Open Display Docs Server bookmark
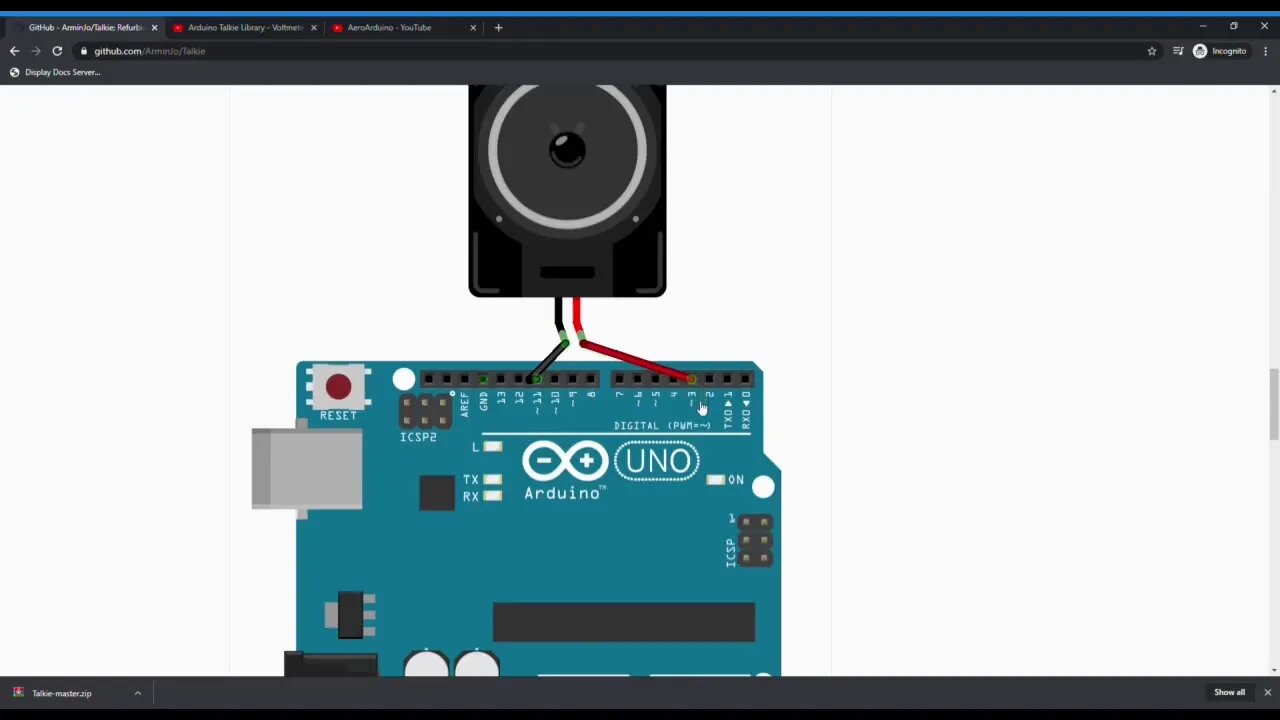The image size is (1280, 720). pyautogui.click(x=55, y=72)
